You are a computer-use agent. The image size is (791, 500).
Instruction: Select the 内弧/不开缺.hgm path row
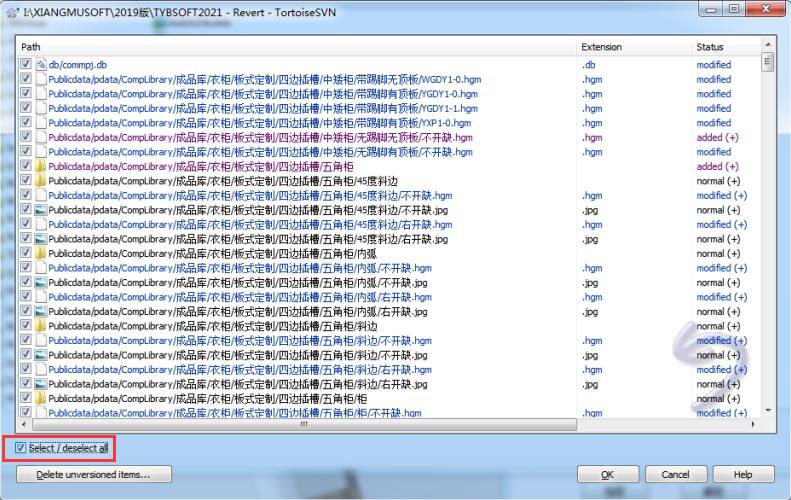240,268
